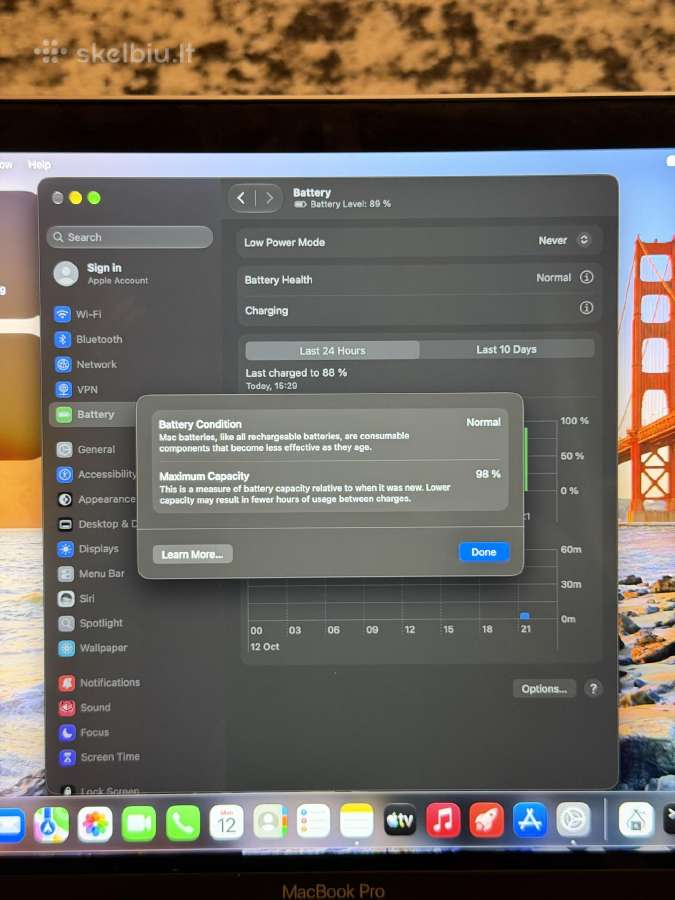The image size is (675, 900).
Task: Click the Launchpad rocket icon in Dock
Action: pos(487,820)
